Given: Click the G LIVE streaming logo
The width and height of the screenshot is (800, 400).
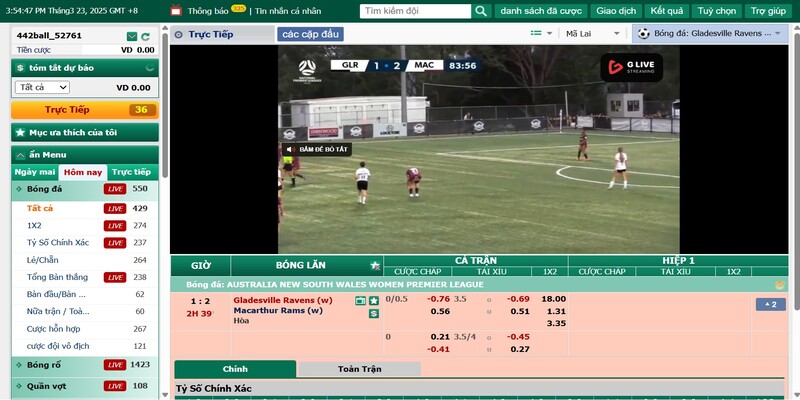Looking at the screenshot, I should click(x=632, y=67).
